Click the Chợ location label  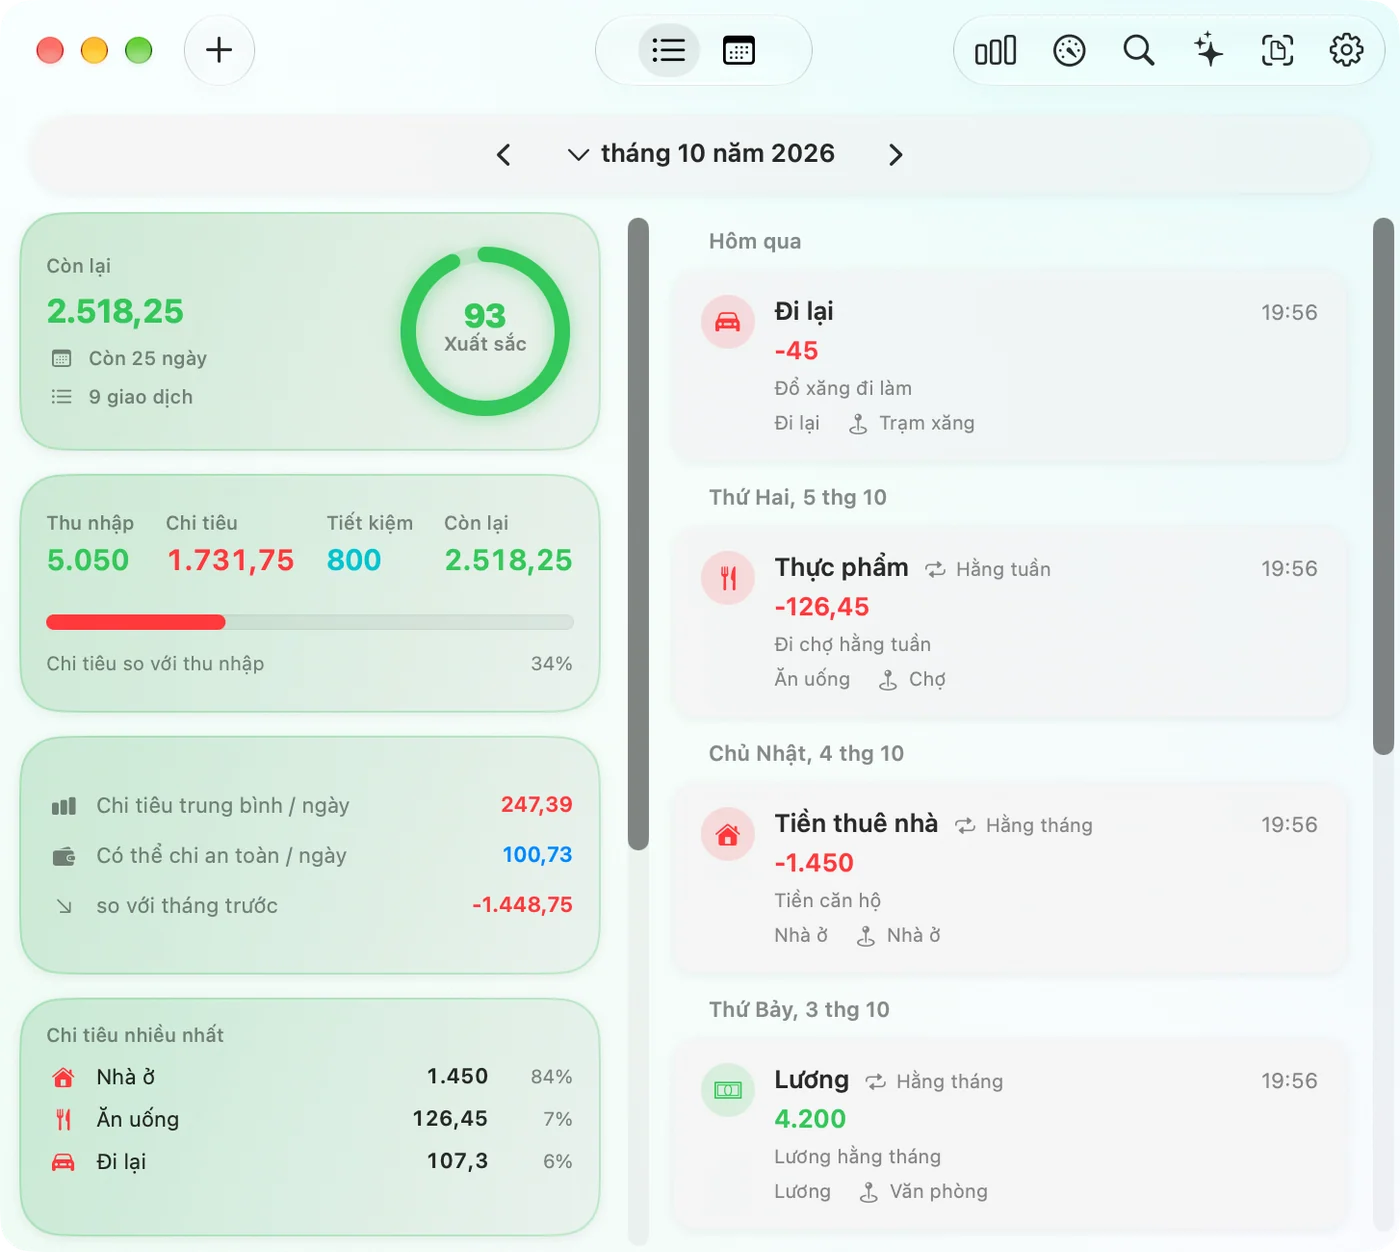tap(927, 680)
